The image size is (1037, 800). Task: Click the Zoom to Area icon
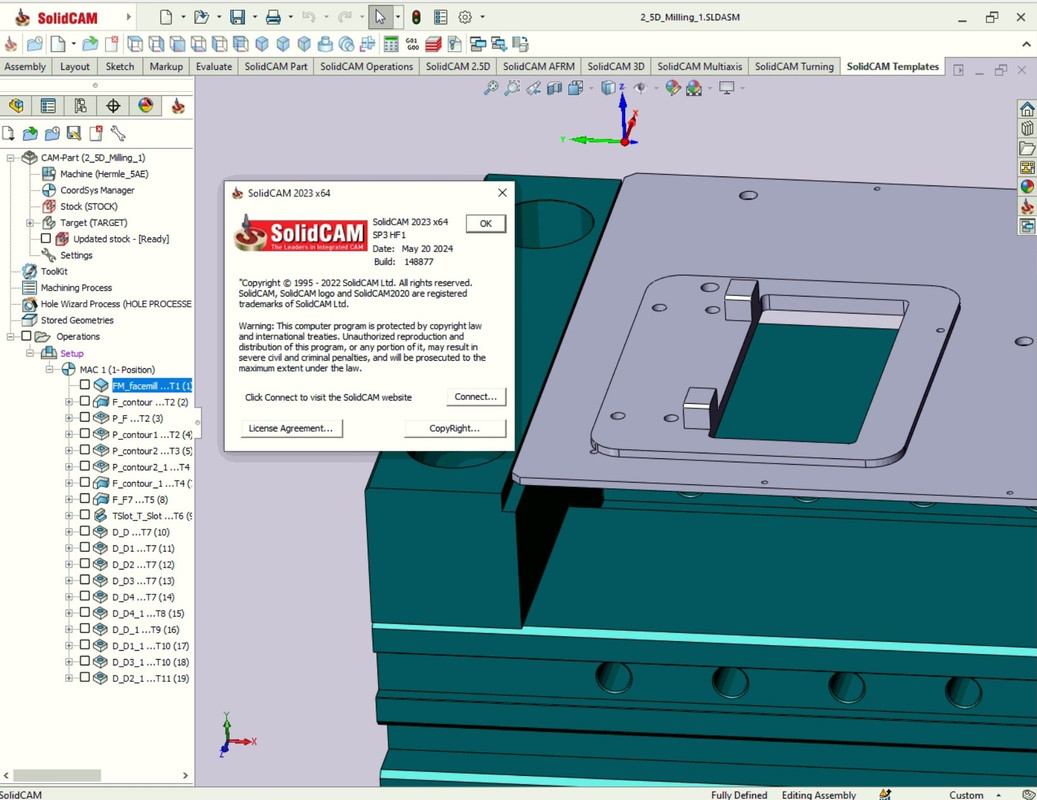pos(512,88)
